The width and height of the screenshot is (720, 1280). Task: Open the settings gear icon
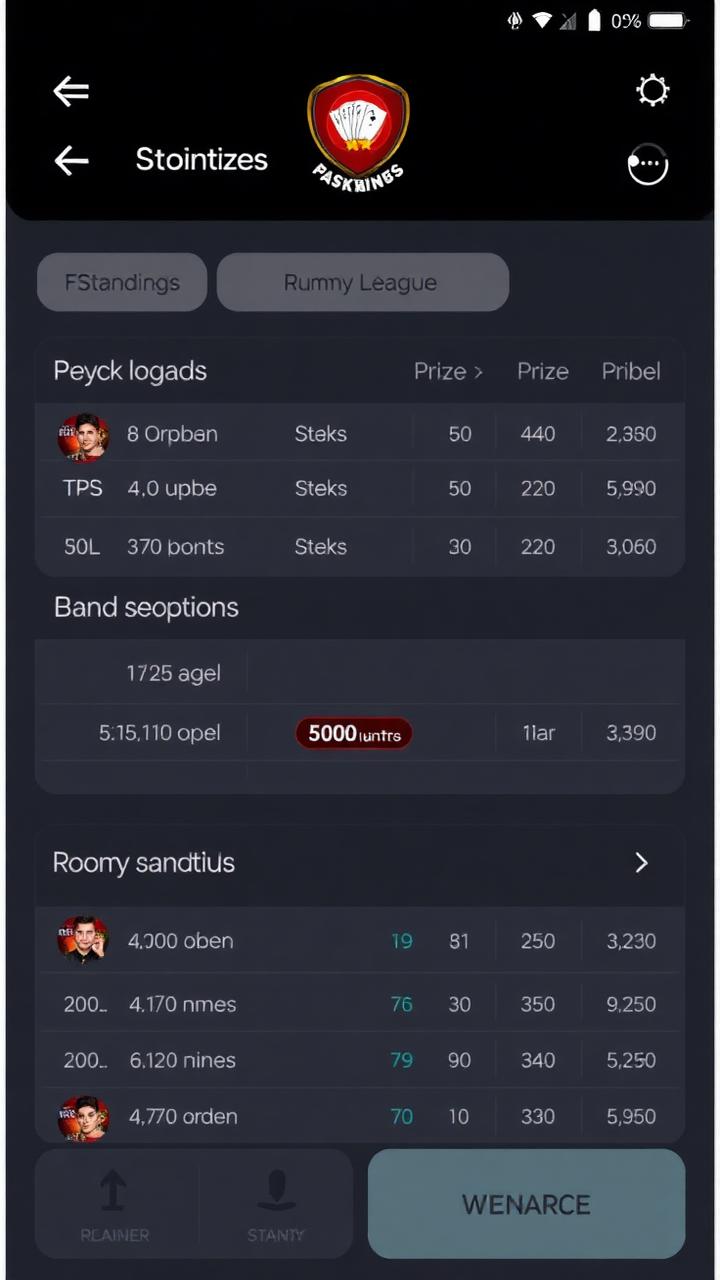pyautogui.click(x=652, y=91)
